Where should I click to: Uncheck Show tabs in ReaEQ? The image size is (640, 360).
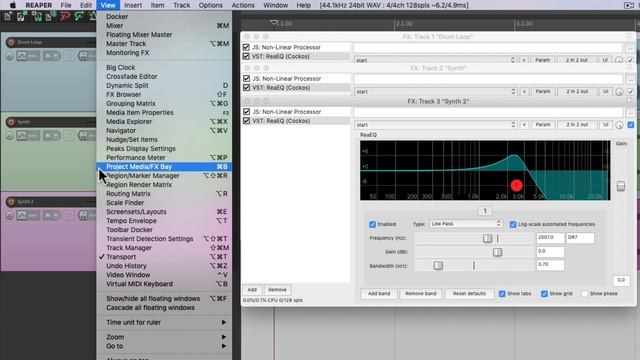[502, 293]
